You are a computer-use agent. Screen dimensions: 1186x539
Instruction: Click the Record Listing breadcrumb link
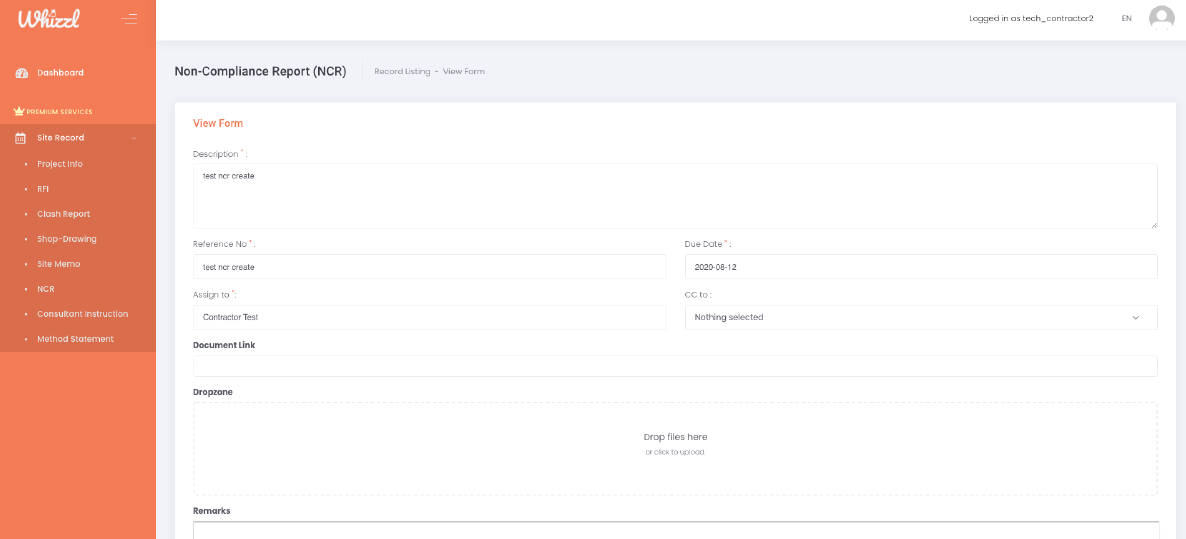[x=402, y=72]
